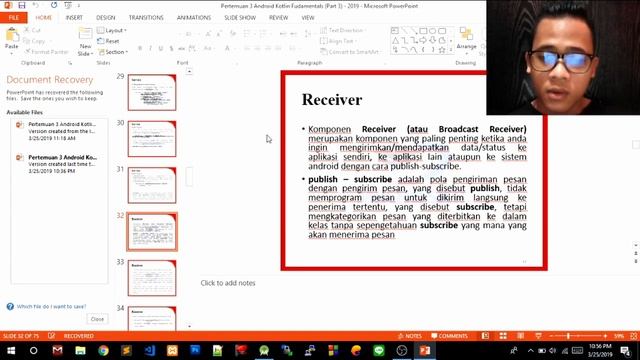
Task: Open the Clipboard dialog launcher
Action: [x=70, y=63]
